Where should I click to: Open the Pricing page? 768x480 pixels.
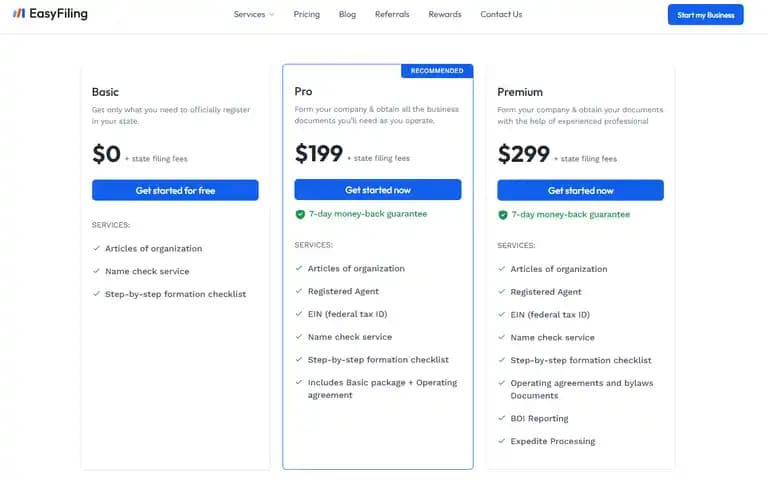click(x=307, y=14)
